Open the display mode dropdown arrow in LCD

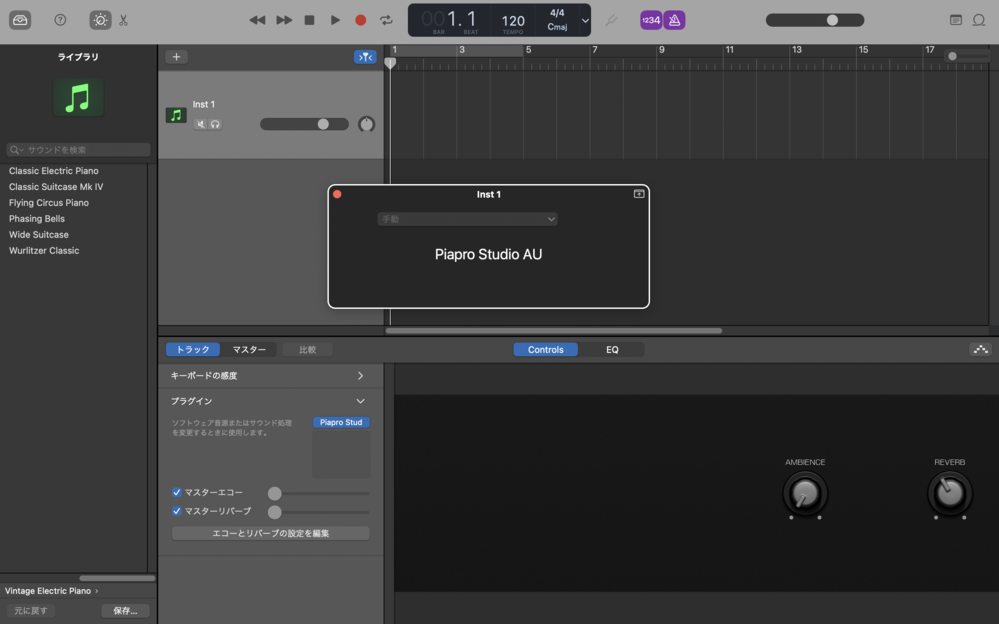coord(585,20)
